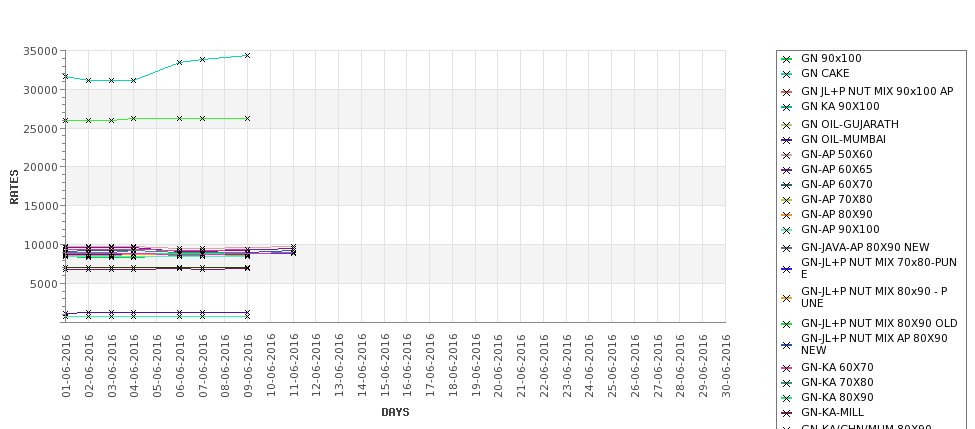Click the GN-KA-MILL legend marker icon

(x=786, y=413)
